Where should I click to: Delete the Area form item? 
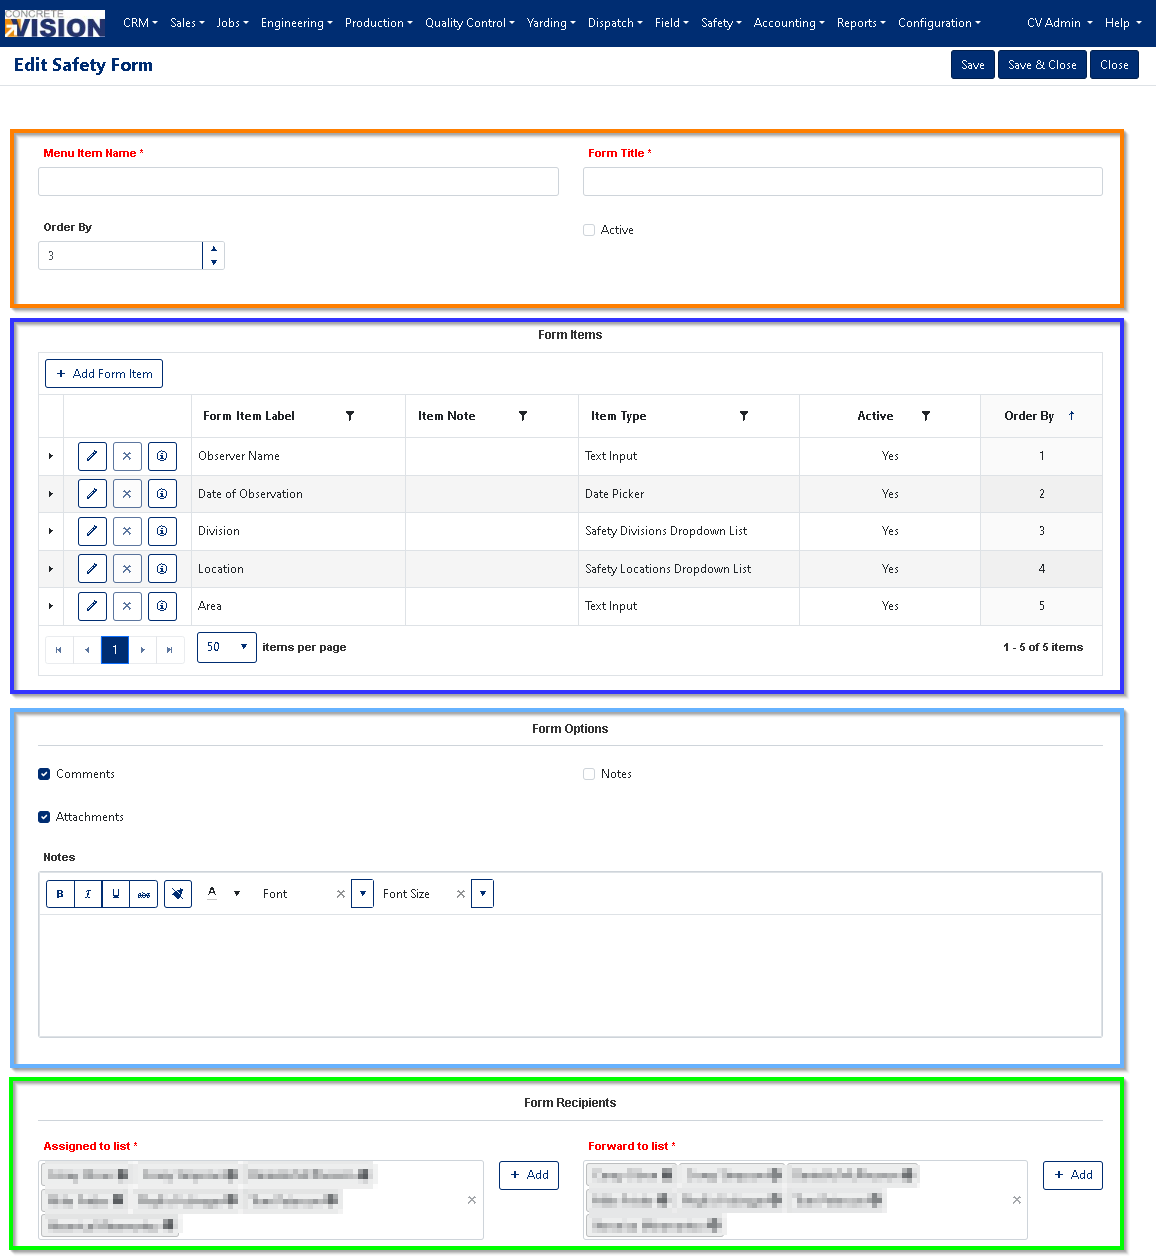coord(127,606)
